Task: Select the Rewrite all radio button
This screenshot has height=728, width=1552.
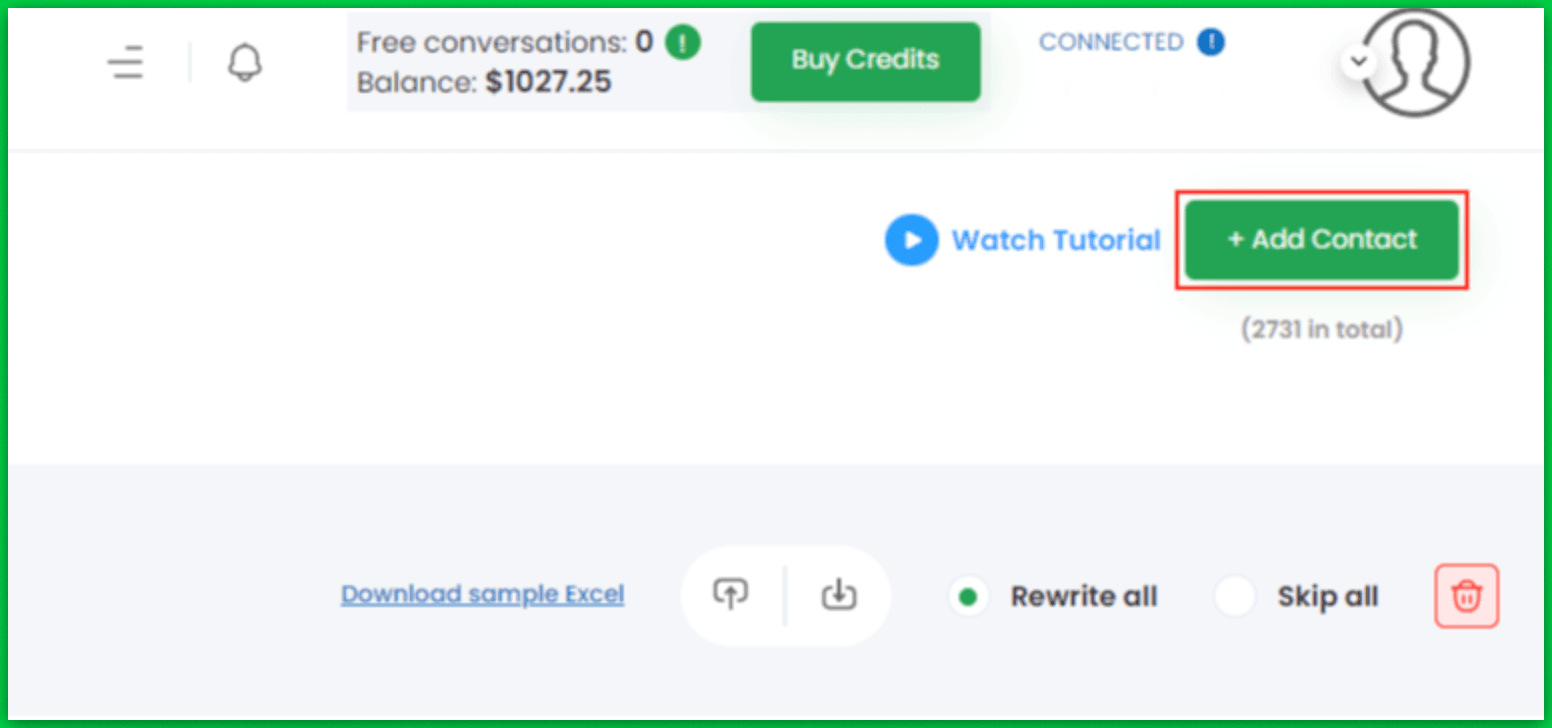Action: [967, 597]
